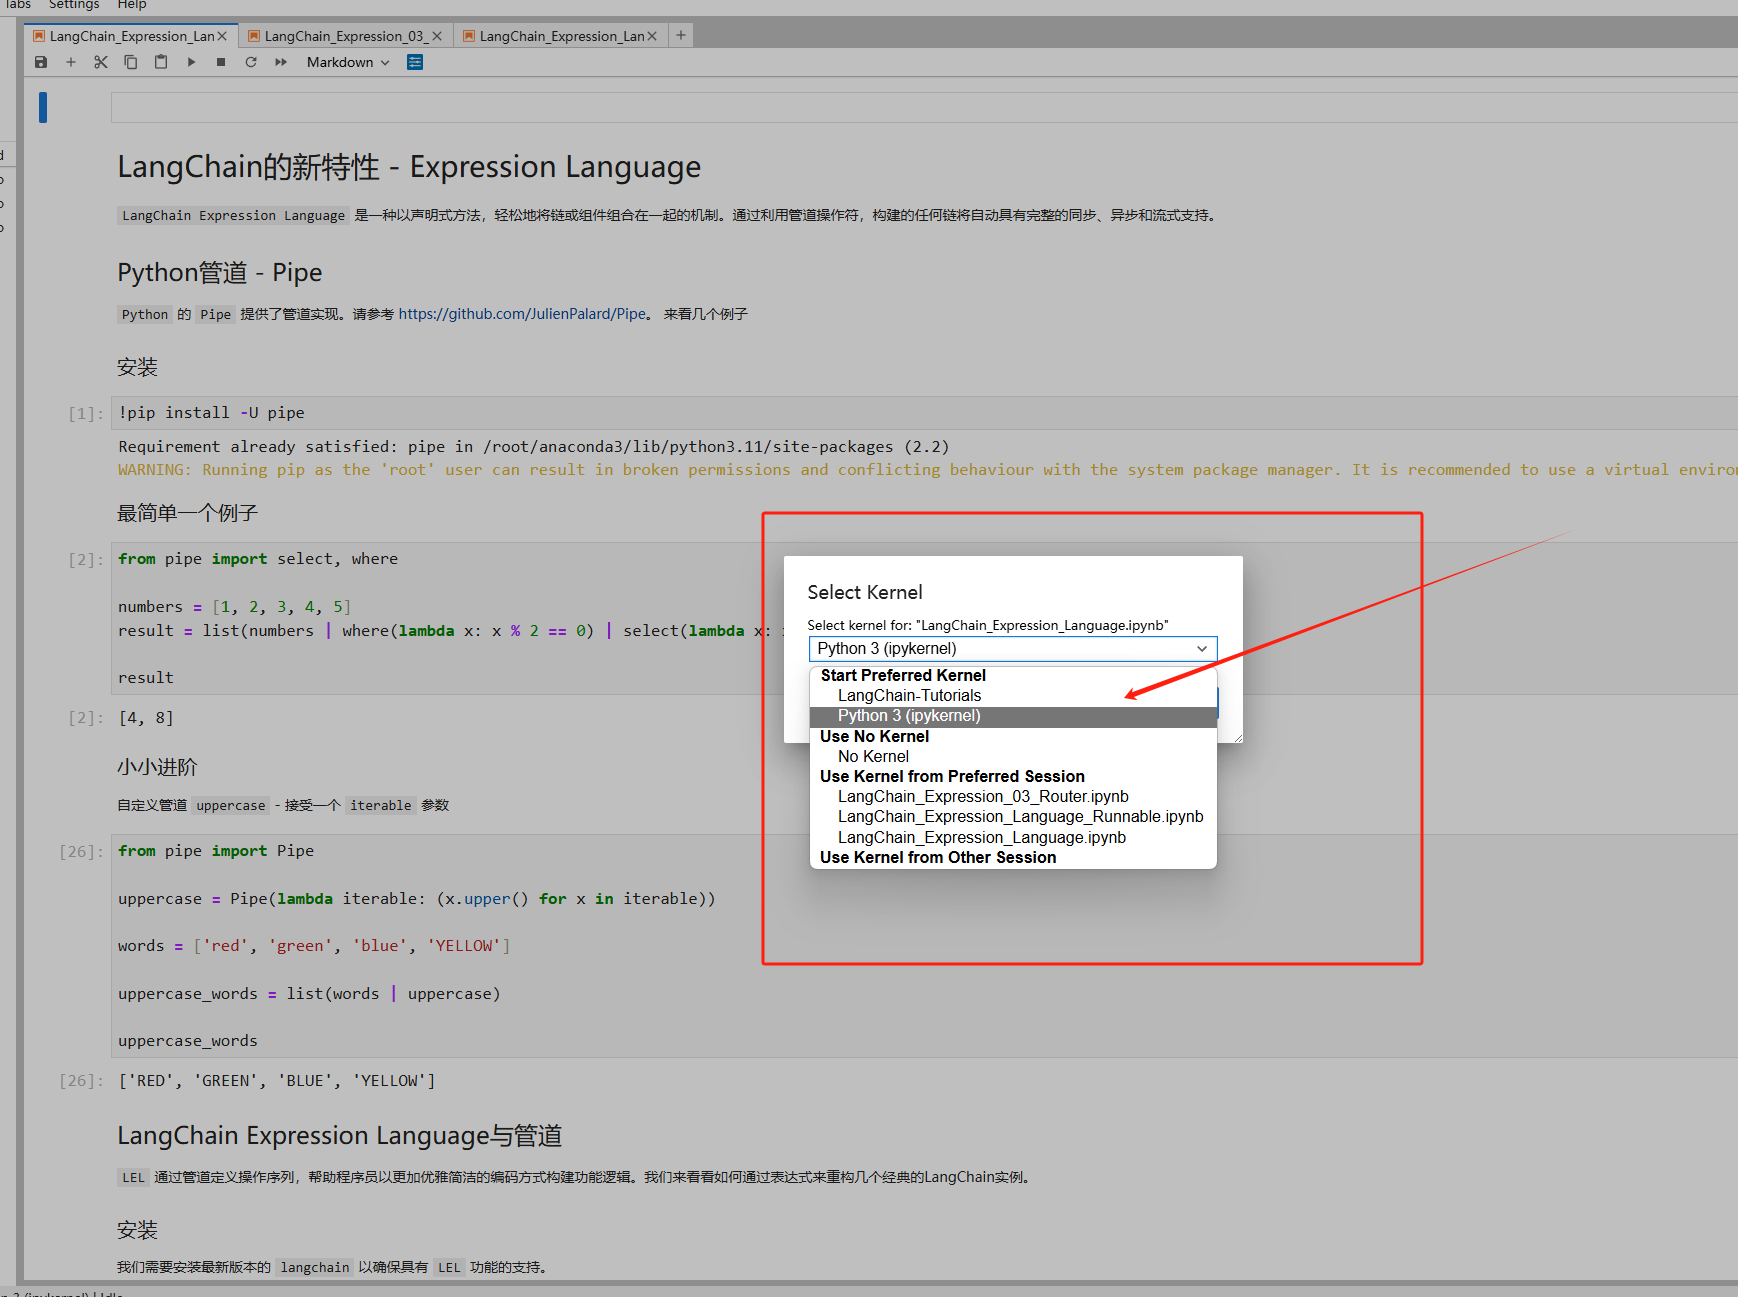
Task: Click 'Requirement already satisfied: pipe' output line
Action: point(534,447)
